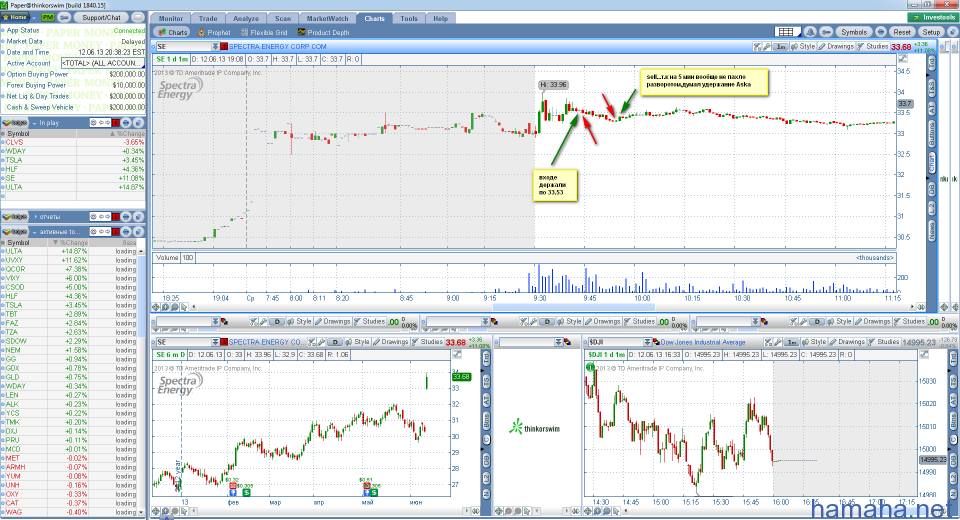
Task: Click the $DJI symbol input field
Action: tap(614, 342)
